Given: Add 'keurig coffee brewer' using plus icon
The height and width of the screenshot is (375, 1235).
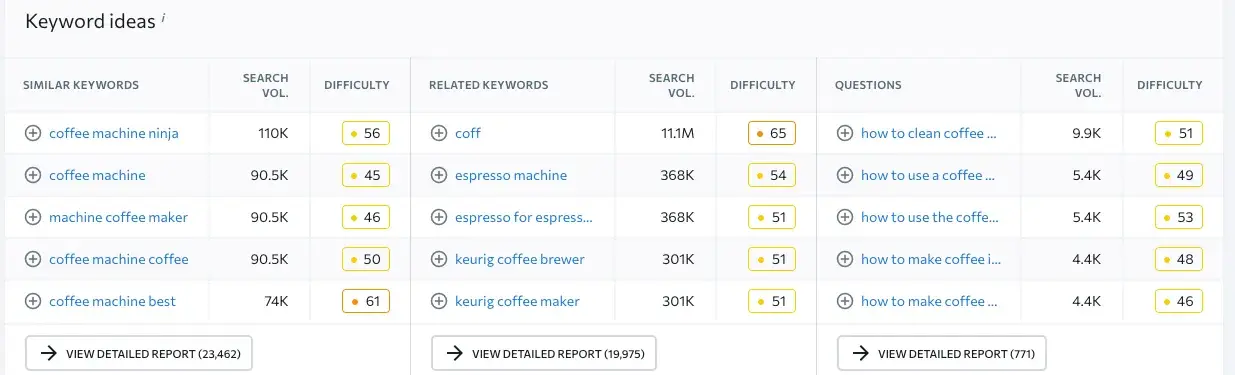Looking at the screenshot, I should point(438,259).
